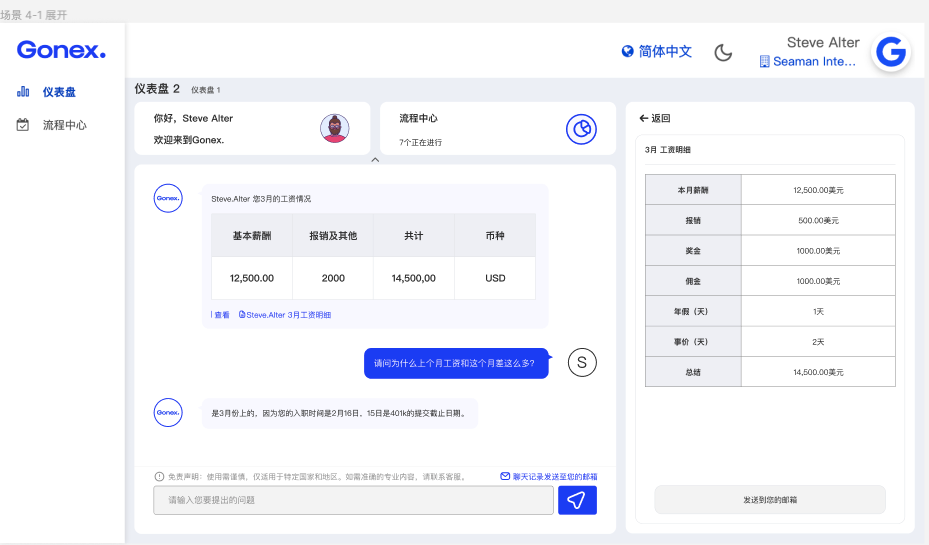
Task: Open the Seaman Inte... company link
Action: [x=814, y=62]
